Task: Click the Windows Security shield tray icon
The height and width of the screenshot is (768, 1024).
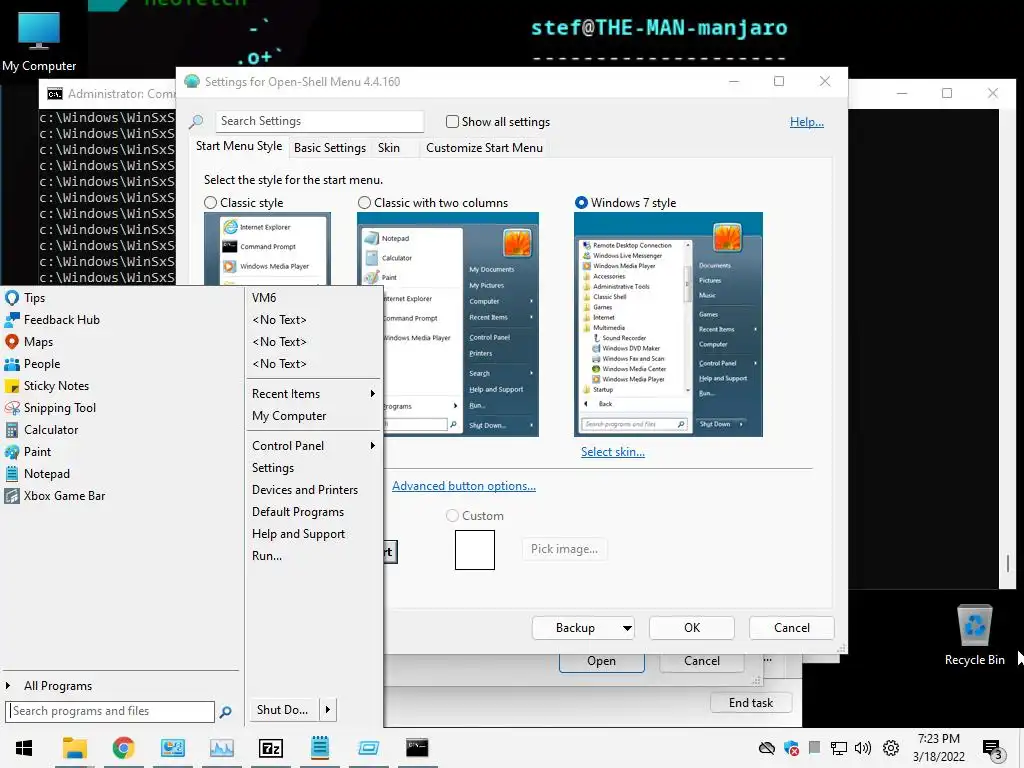Action: pyautogui.click(x=792, y=748)
